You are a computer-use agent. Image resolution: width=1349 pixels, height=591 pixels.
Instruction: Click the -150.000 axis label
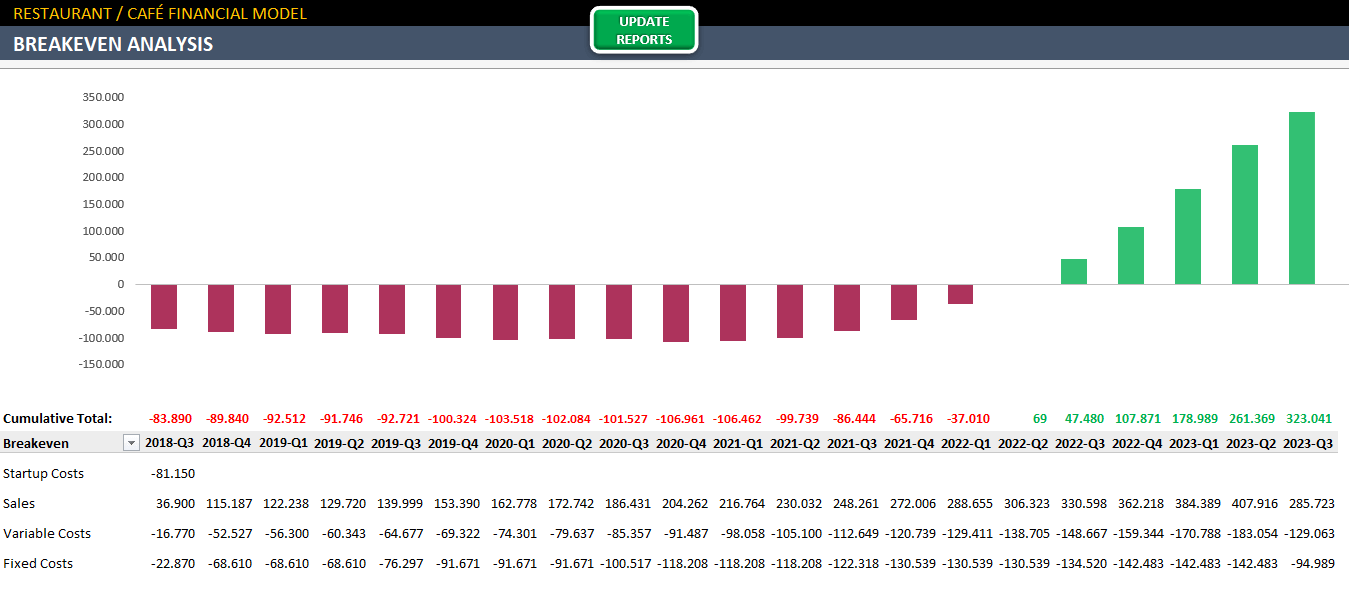coord(101,364)
